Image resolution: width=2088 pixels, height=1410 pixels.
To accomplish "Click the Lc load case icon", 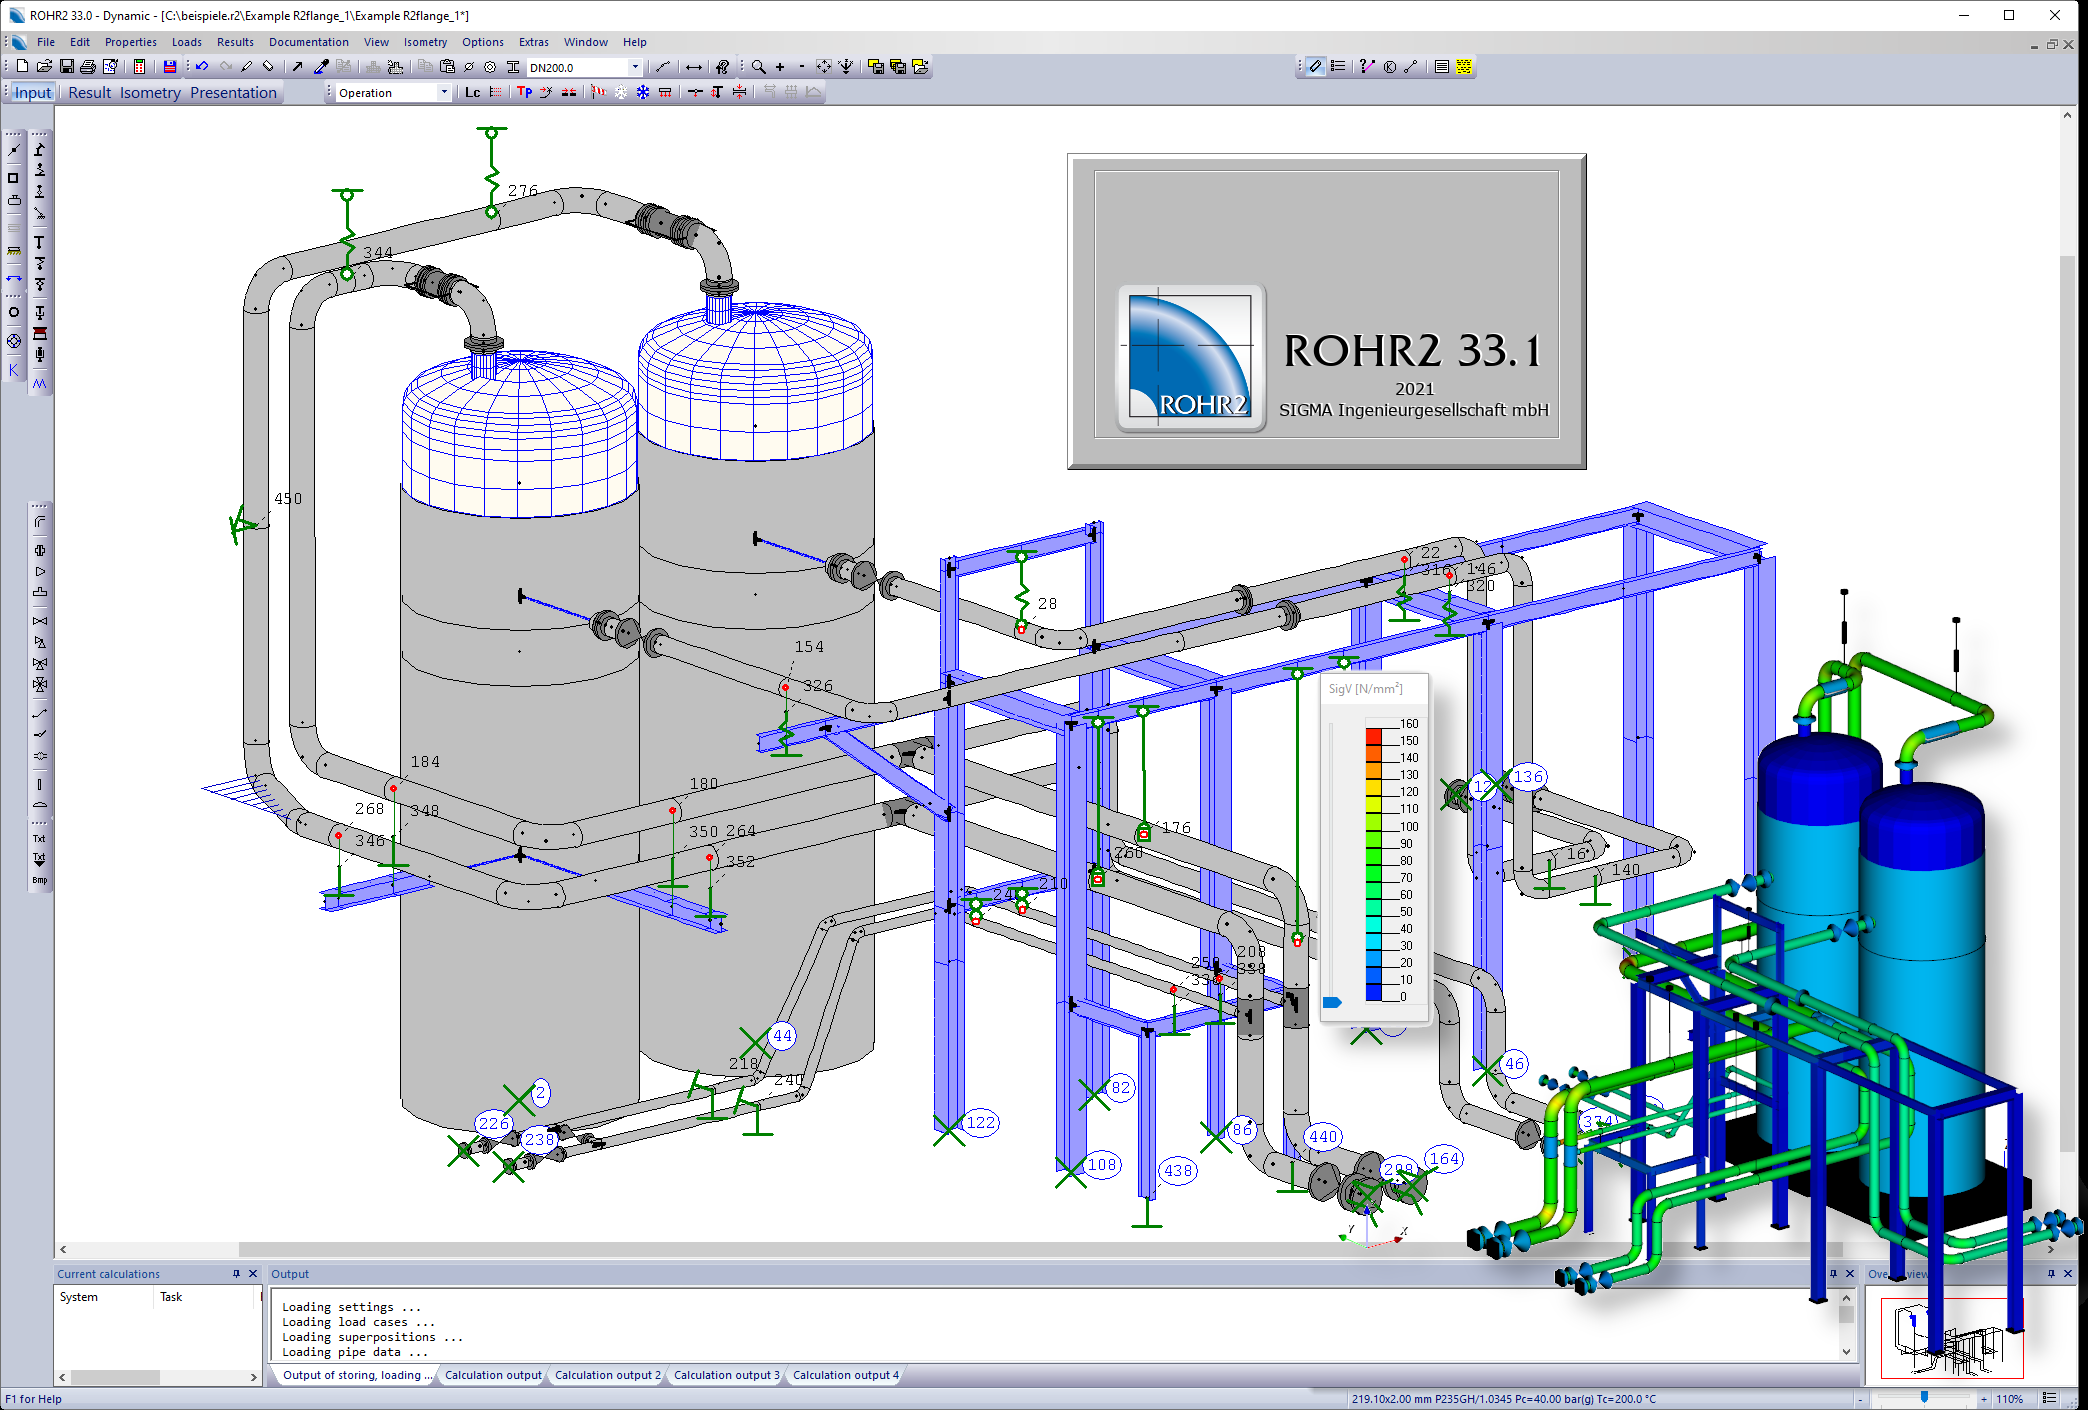I will [x=473, y=93].
